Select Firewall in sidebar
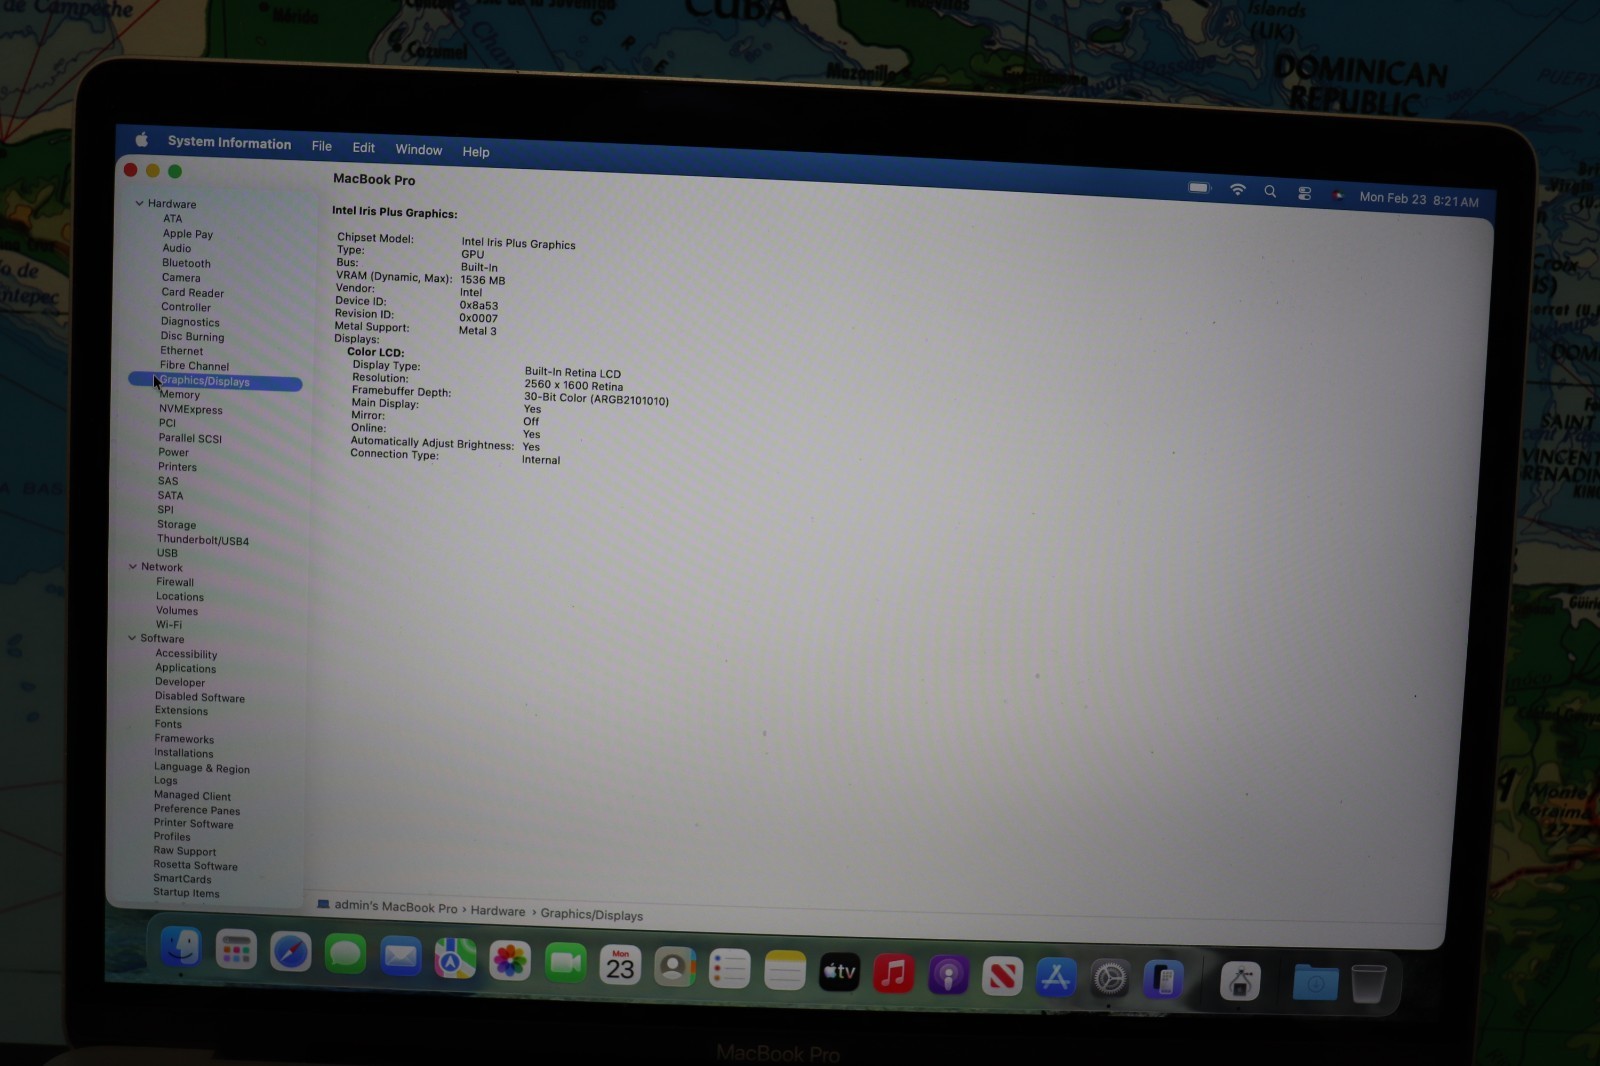Screen dimensions: 1600x1066 tap(175, 581)
